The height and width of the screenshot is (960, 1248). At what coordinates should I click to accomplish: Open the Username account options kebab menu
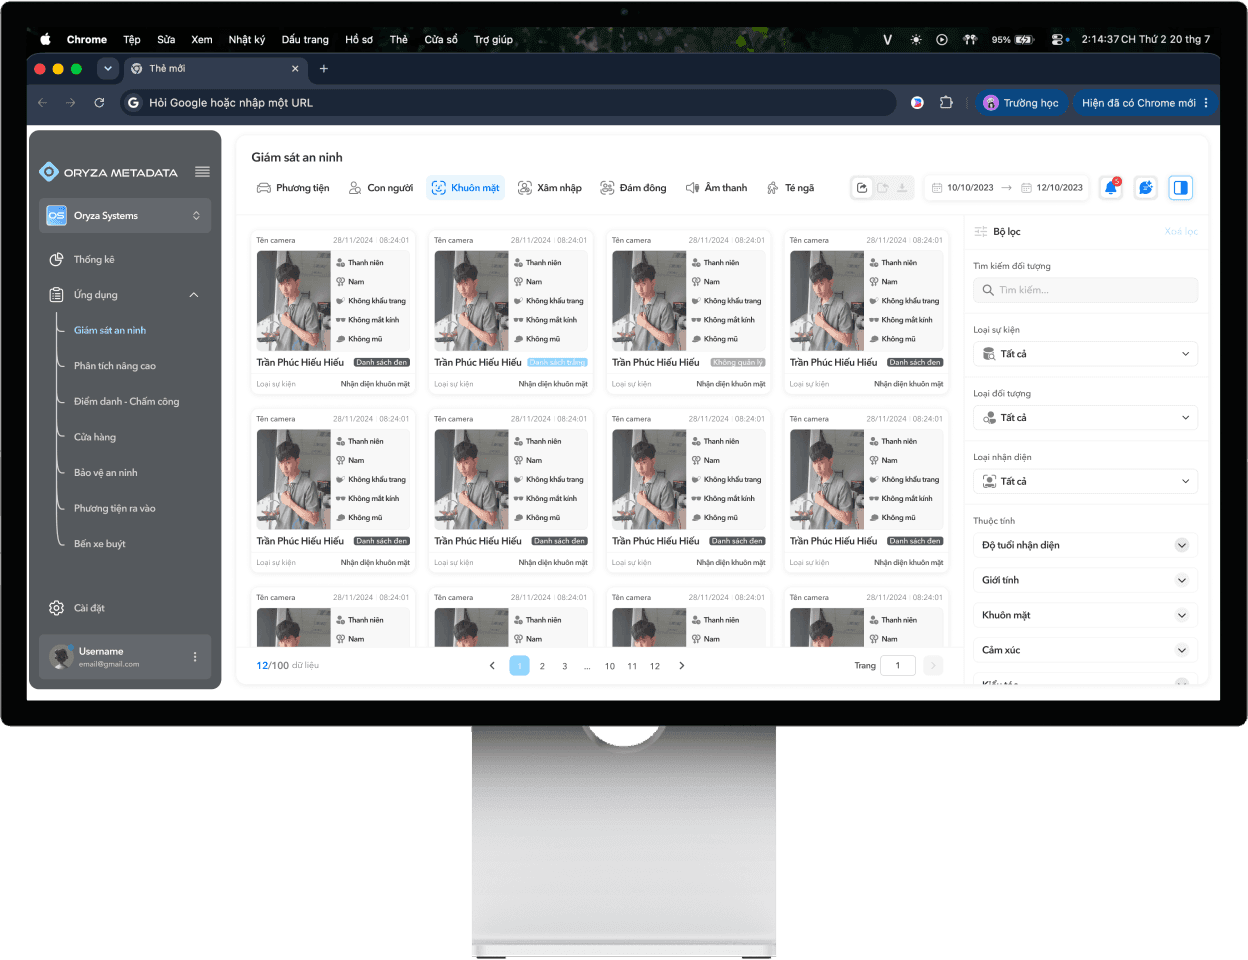pyautogui.click(x=195, y=657)
